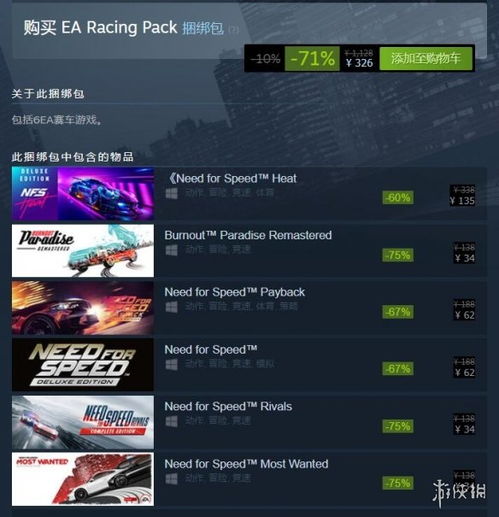This screenshot has height=517, width=499.
Task: Open the Need for Speed Payback title
Action: [x=234, y=292]
